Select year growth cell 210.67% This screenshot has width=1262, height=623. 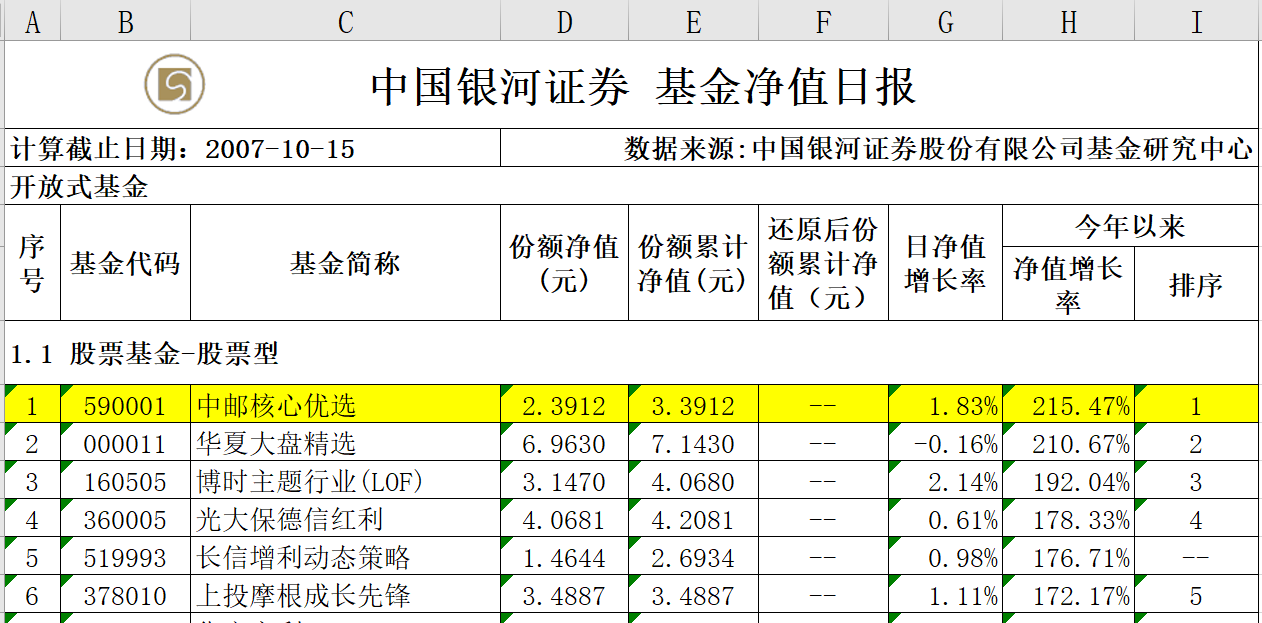1068,443
